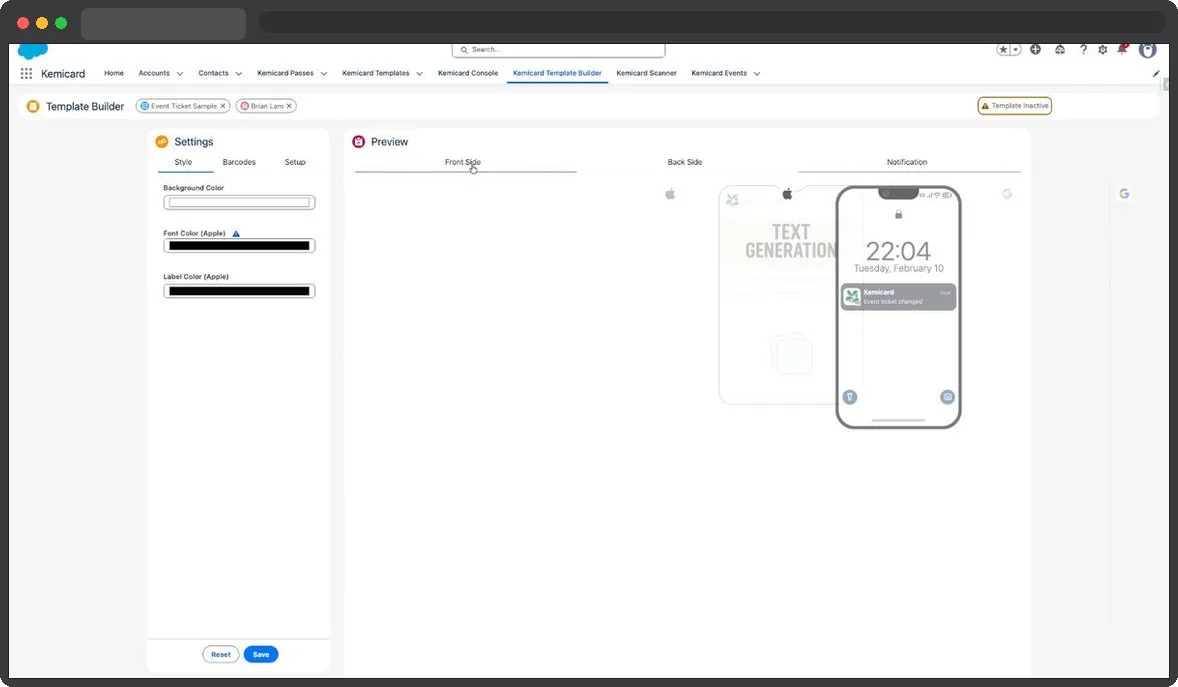Click the Template Inactive badge

1014,106
